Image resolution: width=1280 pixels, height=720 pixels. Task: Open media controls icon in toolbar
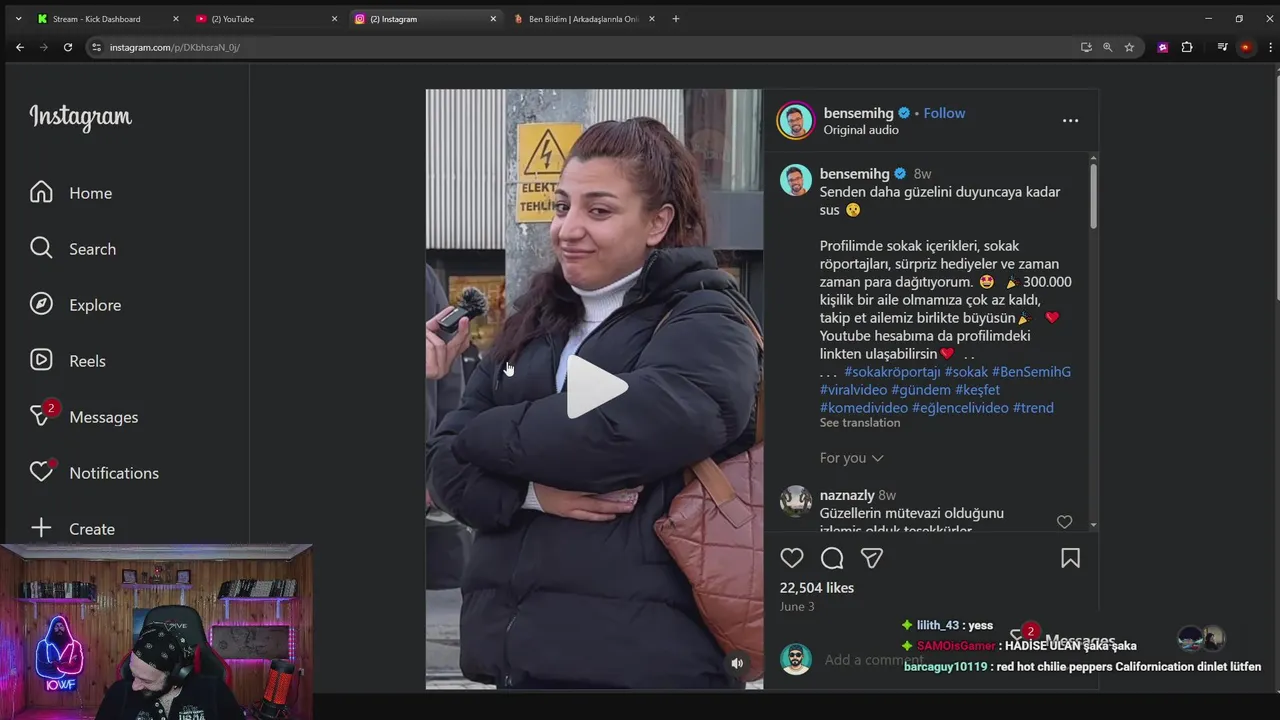pos(1222,47)
